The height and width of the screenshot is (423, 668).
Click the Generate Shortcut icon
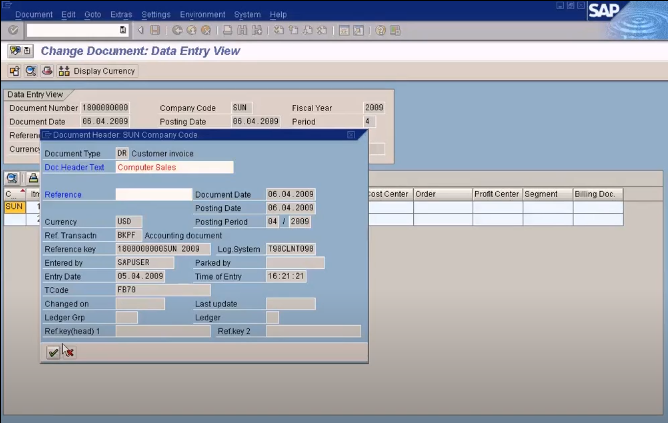359,30
